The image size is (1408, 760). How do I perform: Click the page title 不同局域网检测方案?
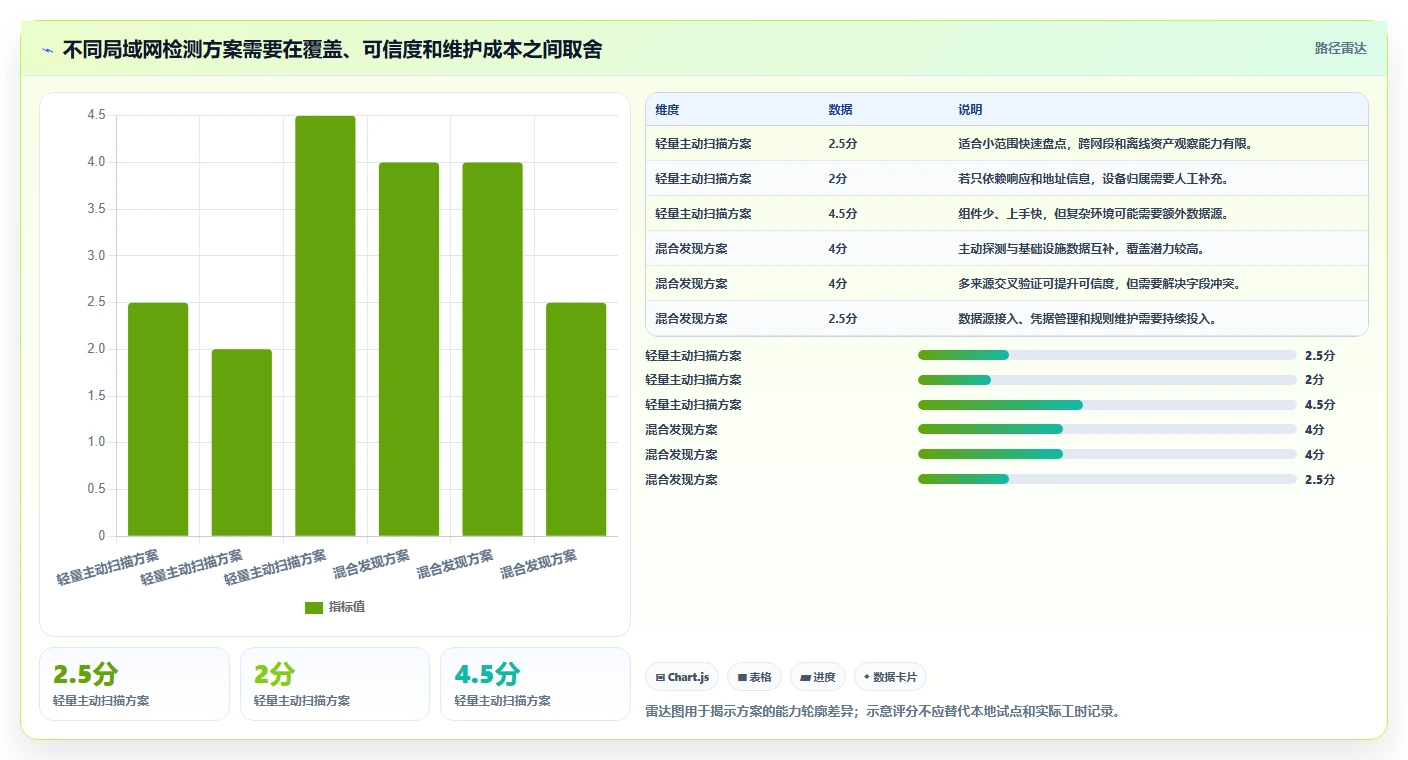click(332, 50)
